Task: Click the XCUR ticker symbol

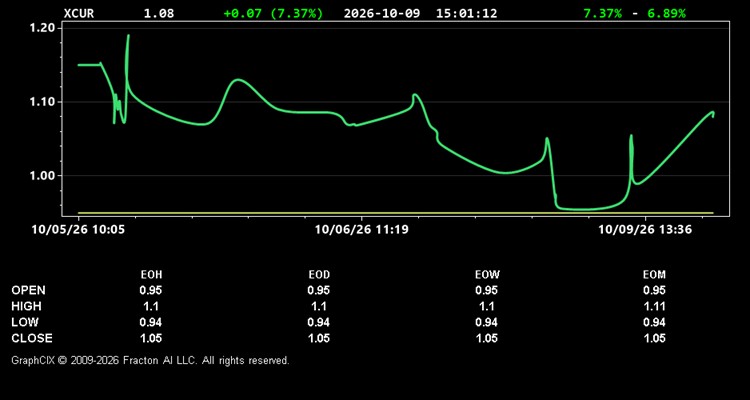Action: [x=79, y=13]
